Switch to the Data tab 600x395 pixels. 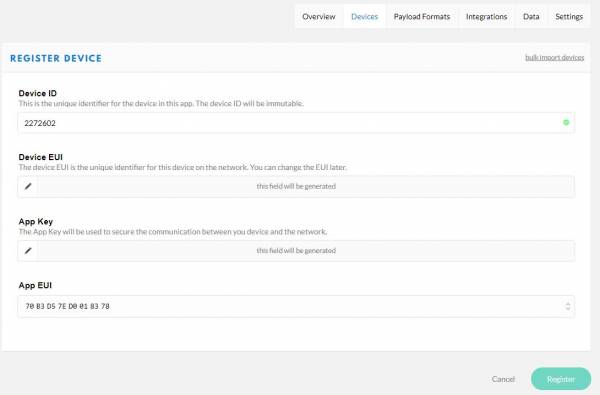(531, 16)
